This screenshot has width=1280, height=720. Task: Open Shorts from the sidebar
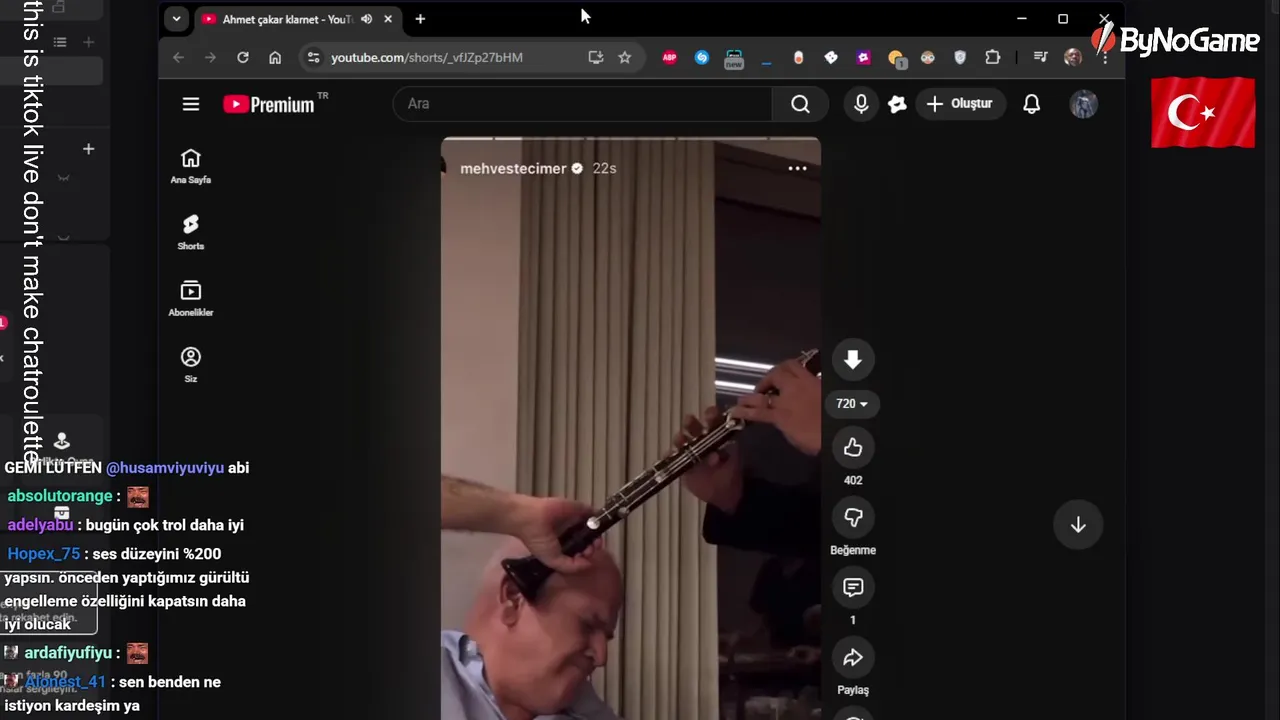pos(191,233)
